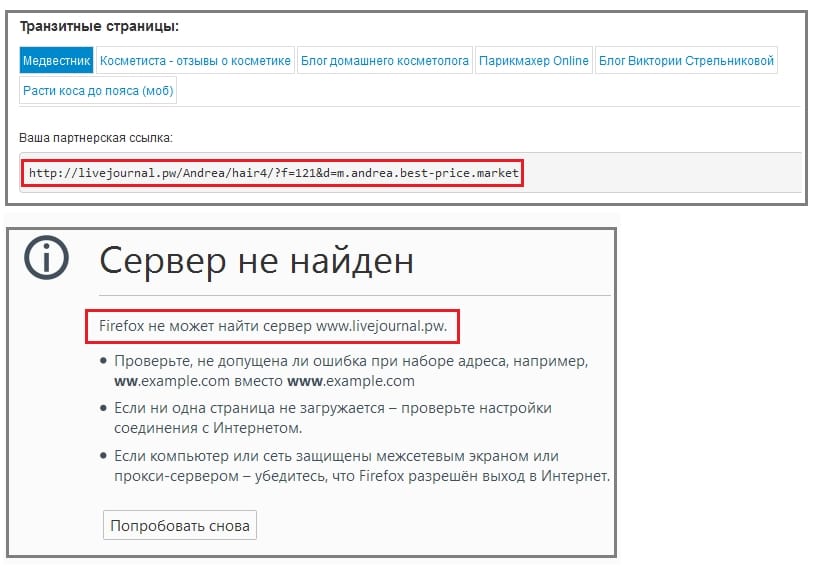
Task: Open the Парикмахер Online tab
Action: click(533, 61)
